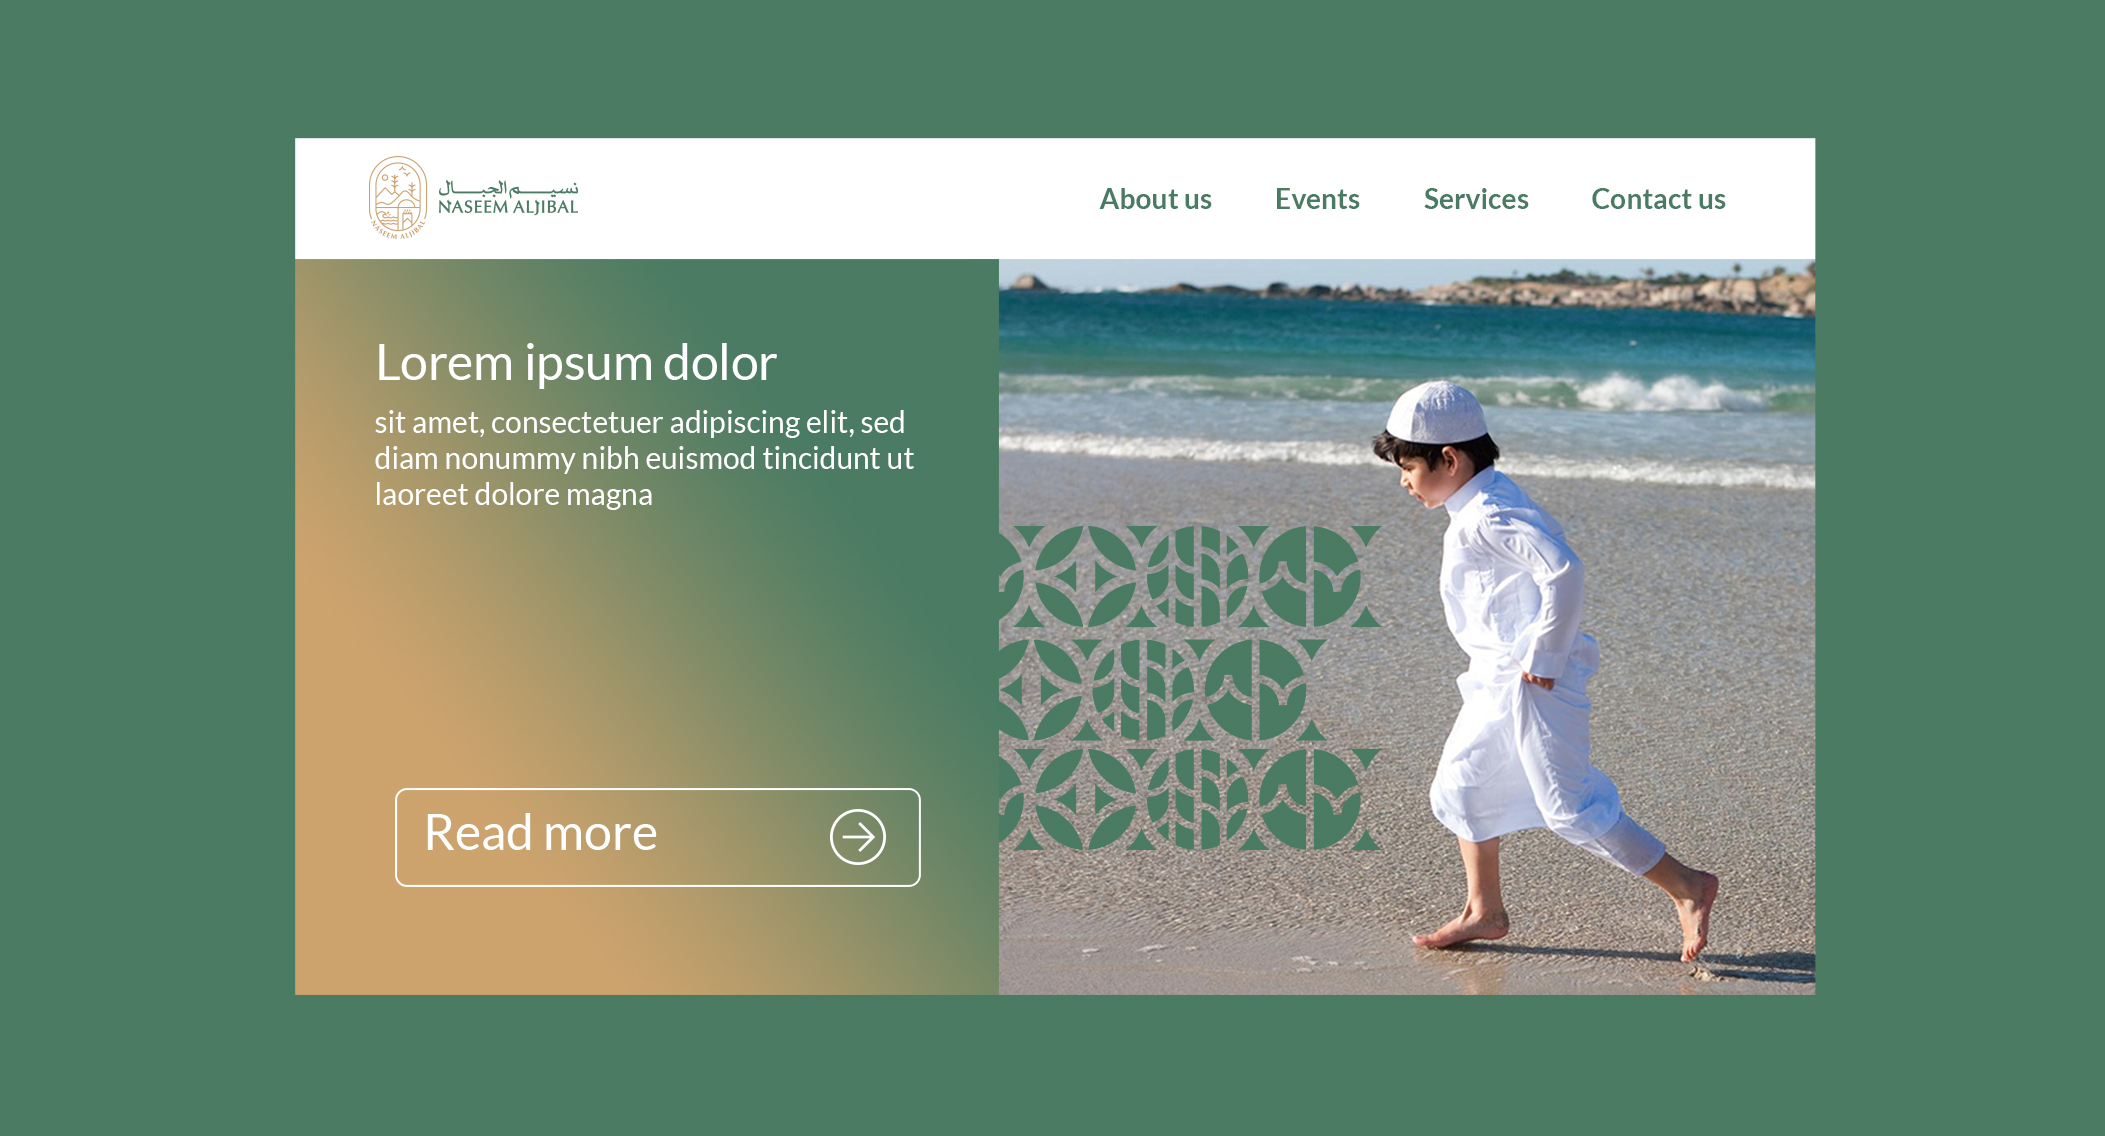The image size is (2105, 1136).
Task: Open the About us menu item
Action: point(1155,199)
